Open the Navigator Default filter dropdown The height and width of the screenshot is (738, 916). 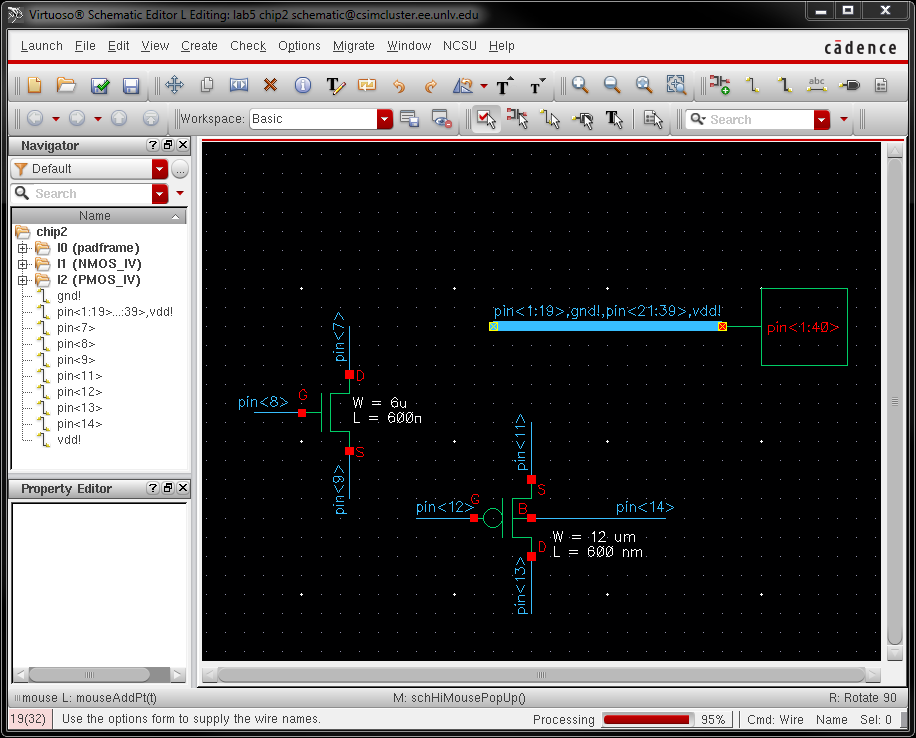pyautogui.click(x=160, y=169)
